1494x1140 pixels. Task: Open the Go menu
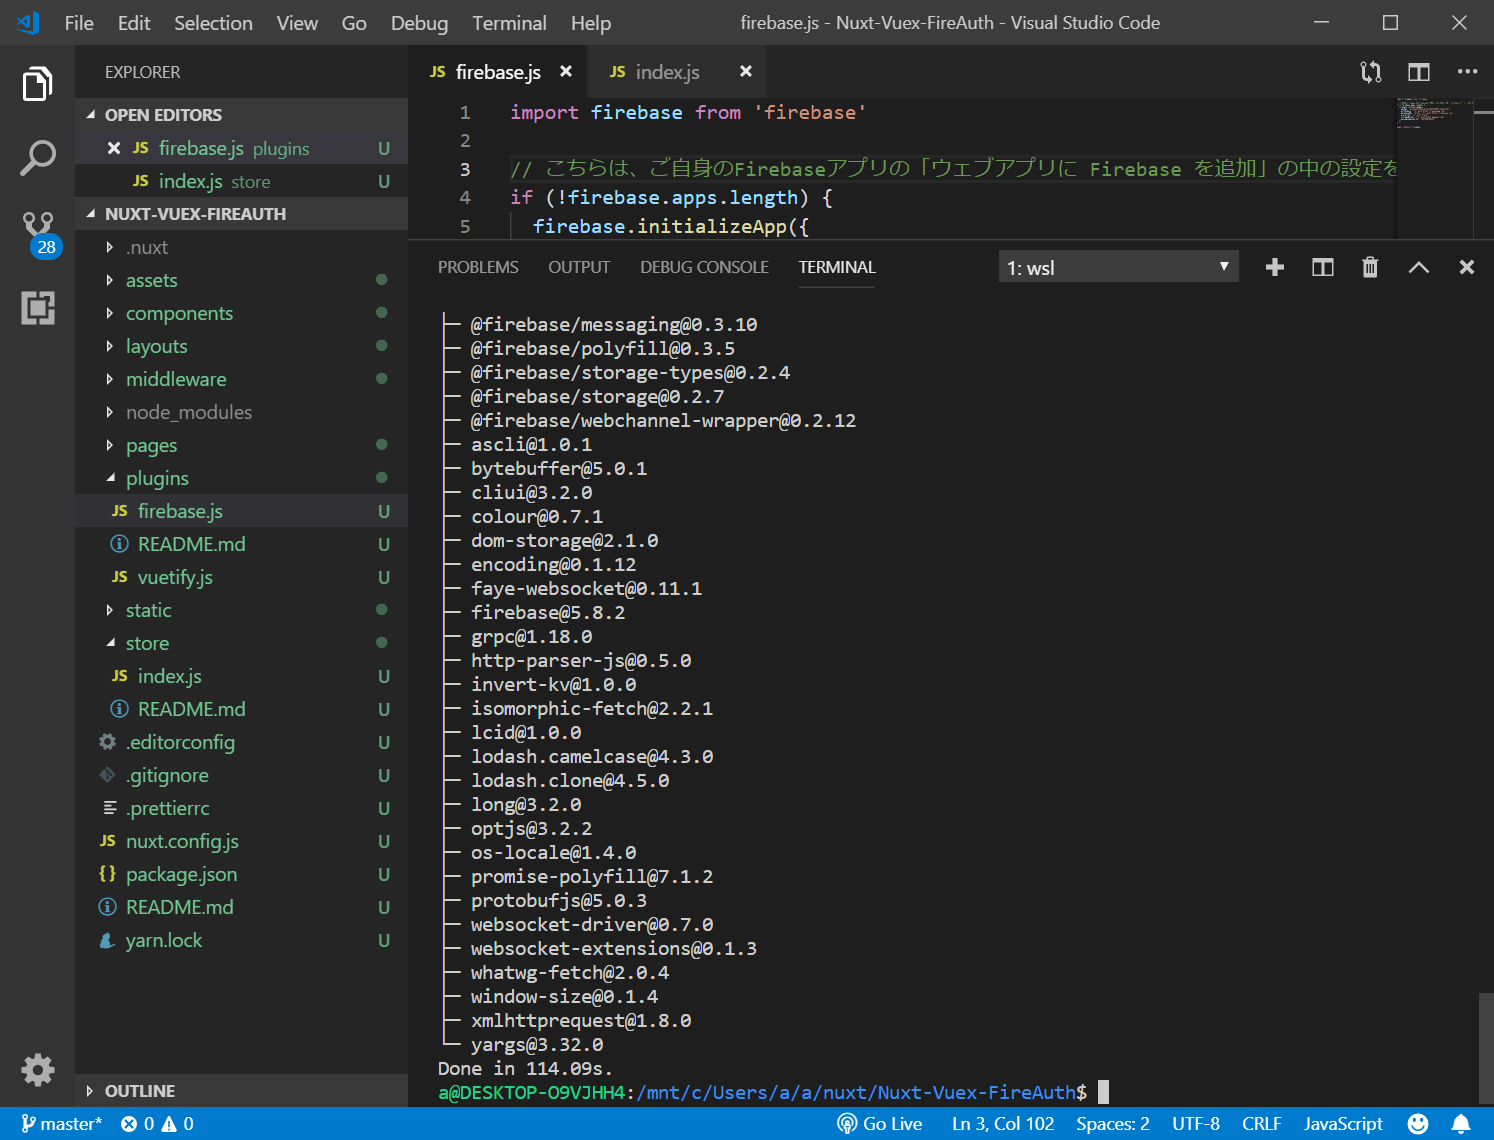354,23
